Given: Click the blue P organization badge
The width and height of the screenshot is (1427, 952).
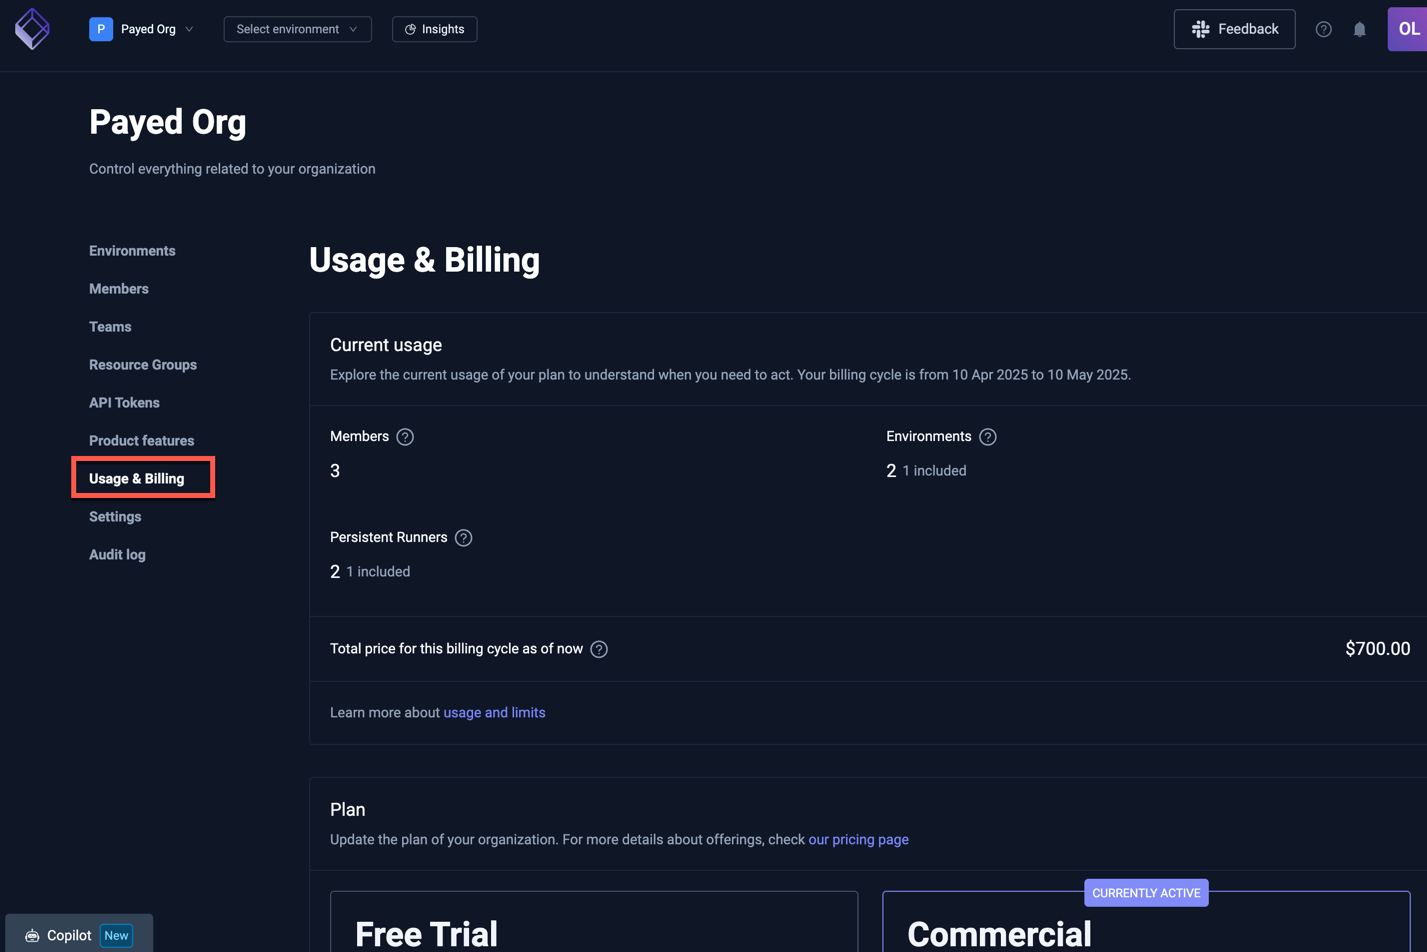Looking at the screenshot, I should point(101,29).
